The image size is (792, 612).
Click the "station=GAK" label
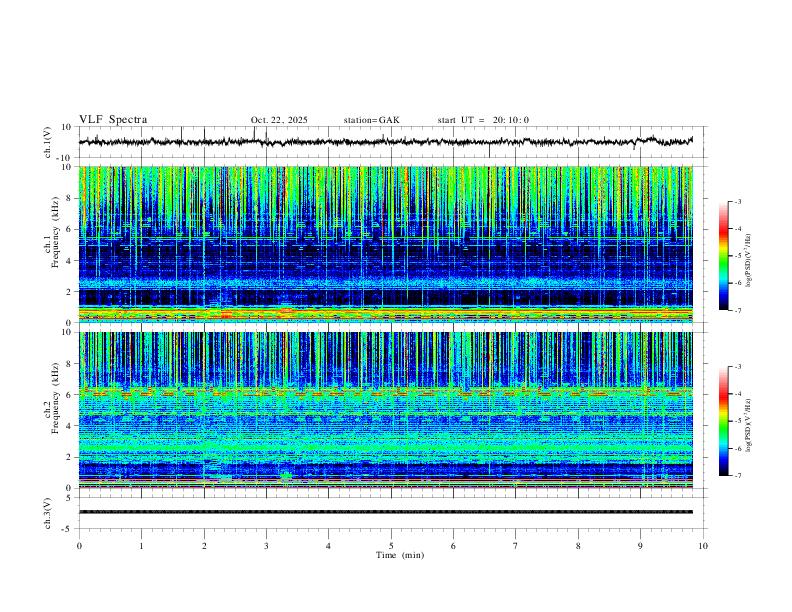[x=371, y=120]
